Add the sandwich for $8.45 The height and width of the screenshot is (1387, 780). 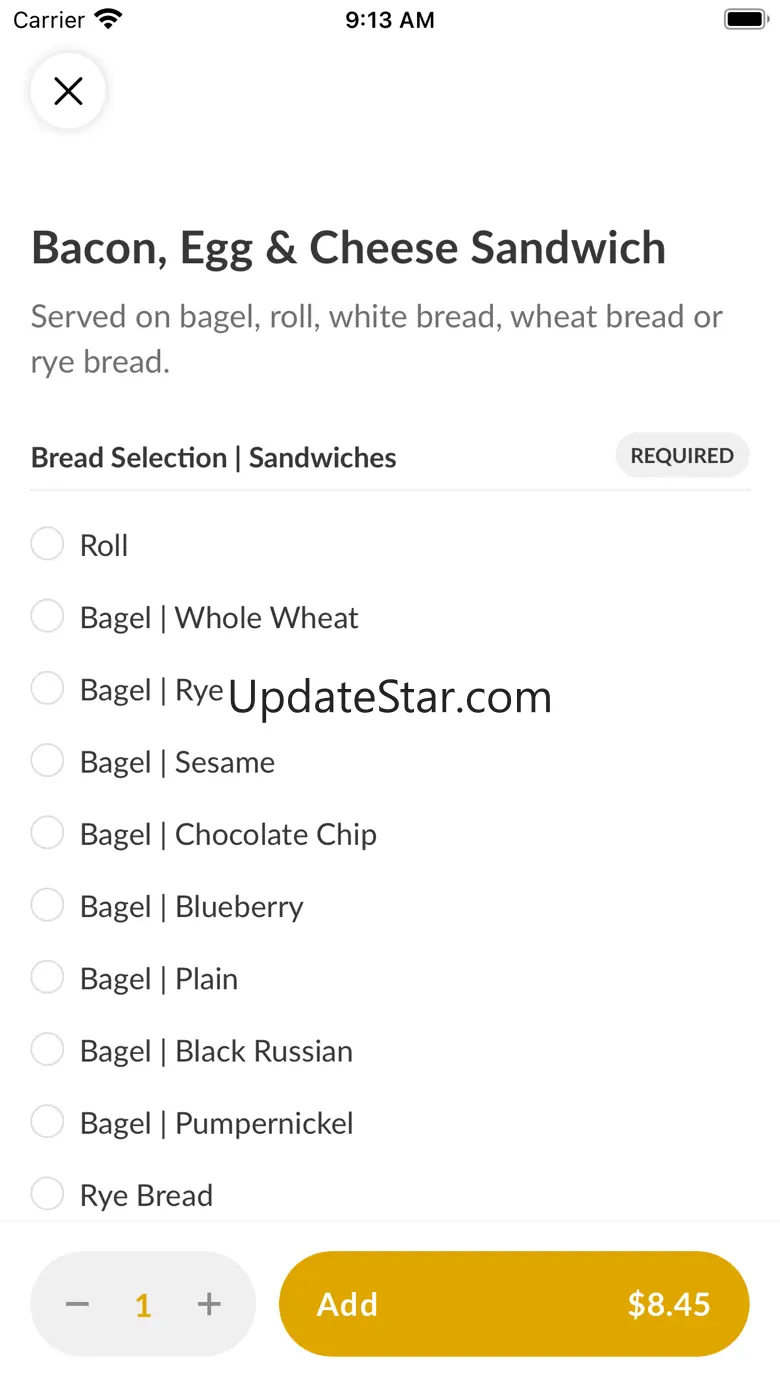tap(514, 1304)
